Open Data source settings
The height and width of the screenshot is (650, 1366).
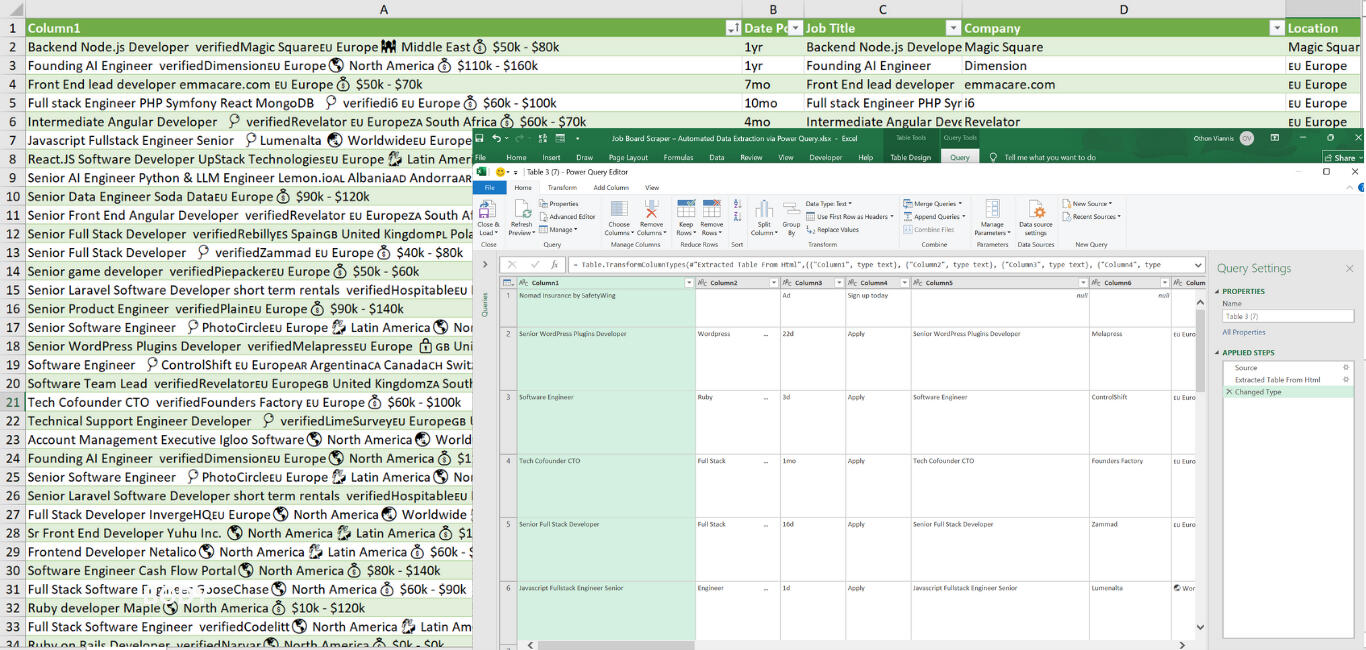(1036, 210)
